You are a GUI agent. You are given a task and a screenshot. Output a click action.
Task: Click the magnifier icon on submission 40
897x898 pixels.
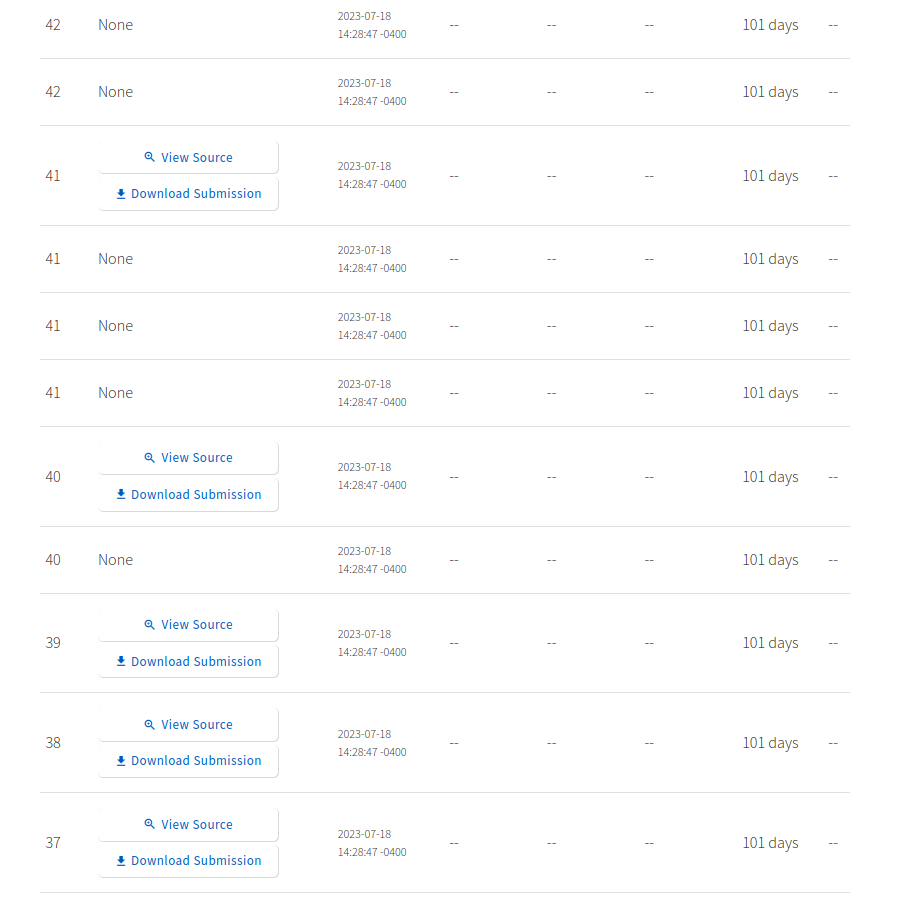coord(149,457)
